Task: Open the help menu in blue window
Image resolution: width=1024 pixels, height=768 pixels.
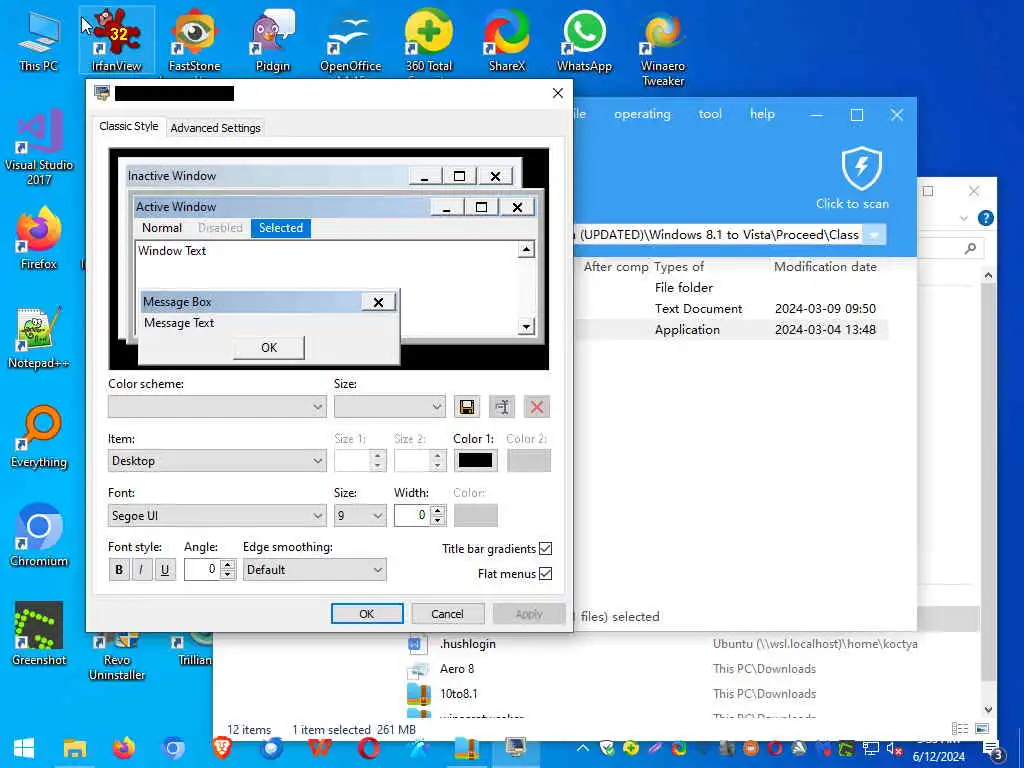Action: click(762, 114)
